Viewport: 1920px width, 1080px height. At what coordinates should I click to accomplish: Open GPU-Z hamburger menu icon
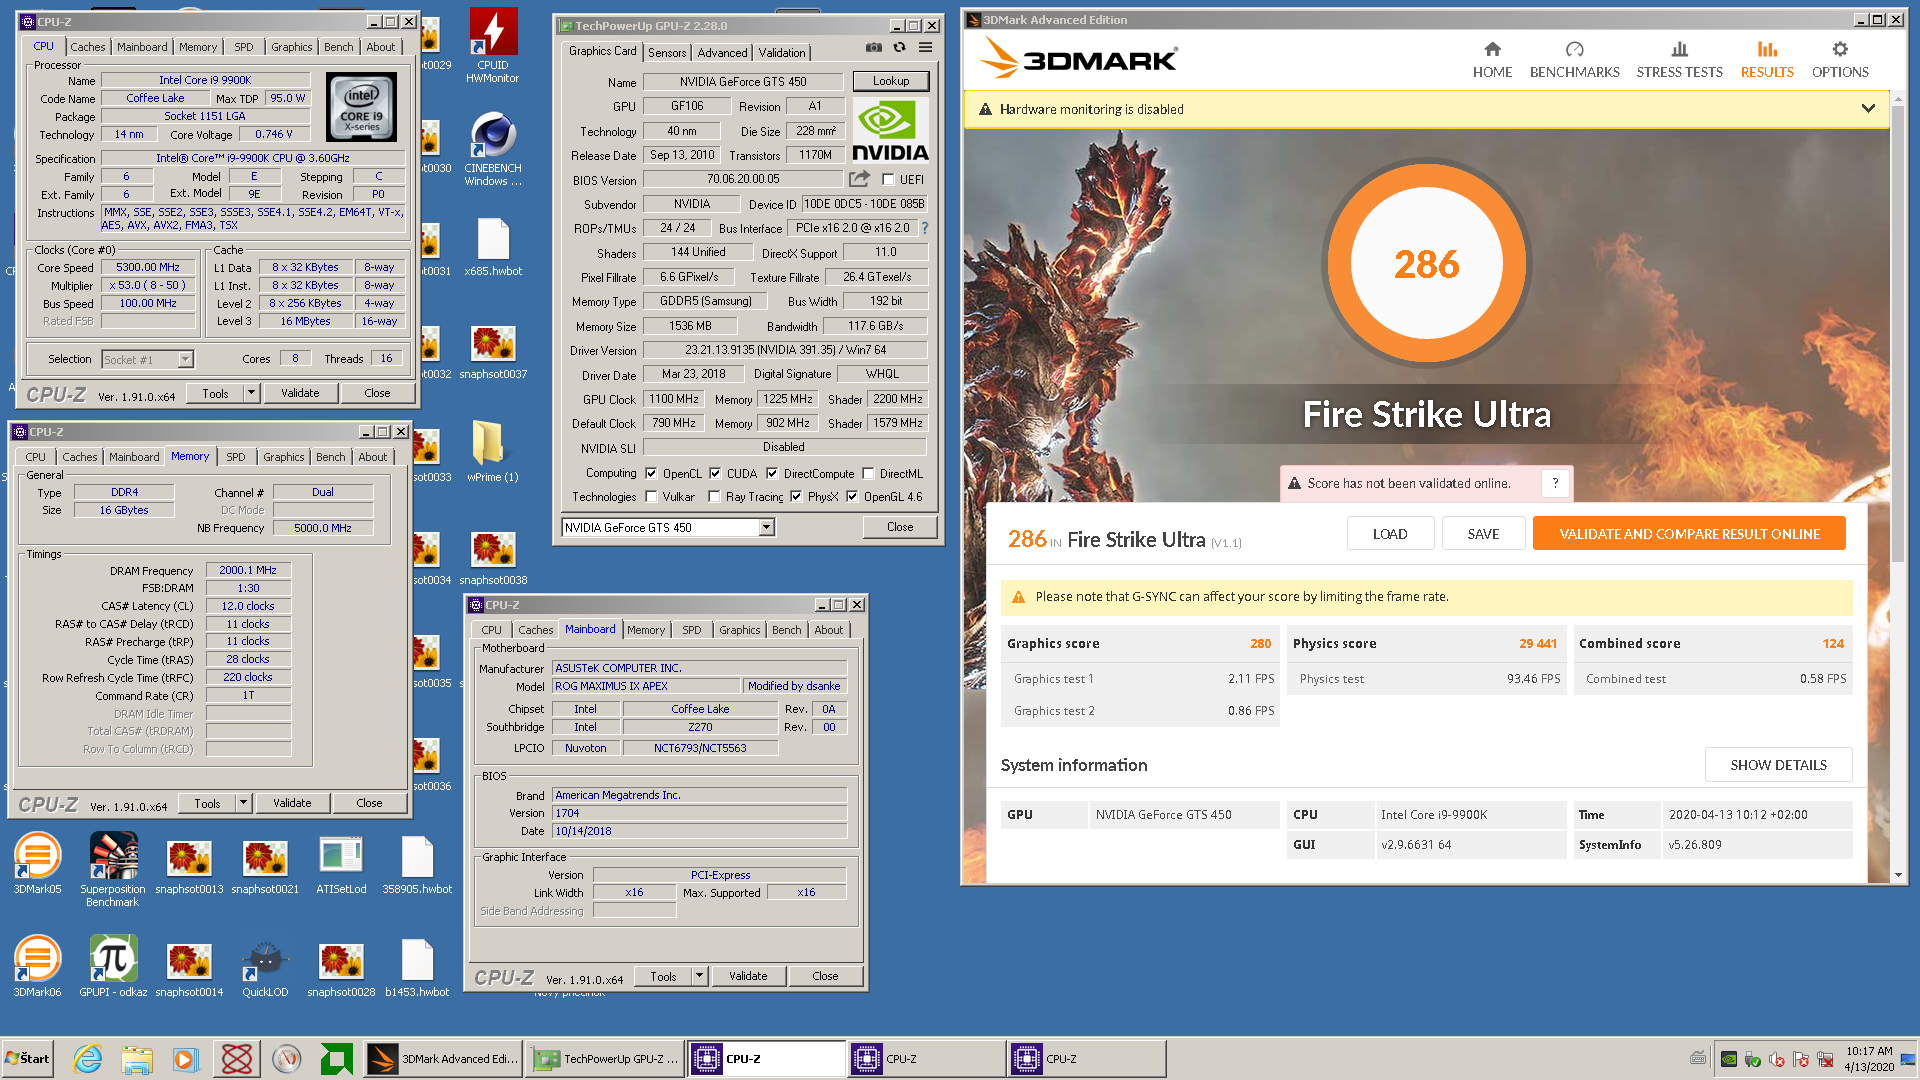926,47
